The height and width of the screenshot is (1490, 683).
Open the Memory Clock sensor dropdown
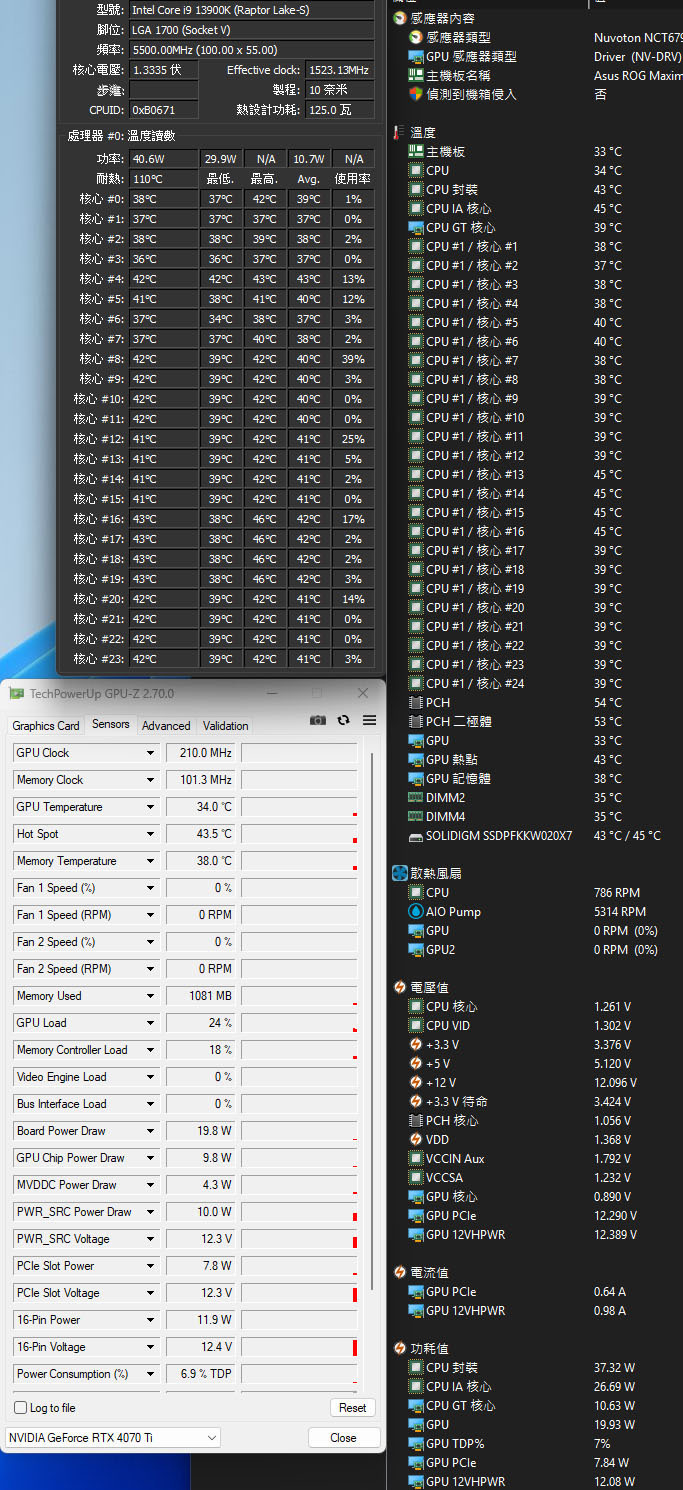(x=151, y=780)
